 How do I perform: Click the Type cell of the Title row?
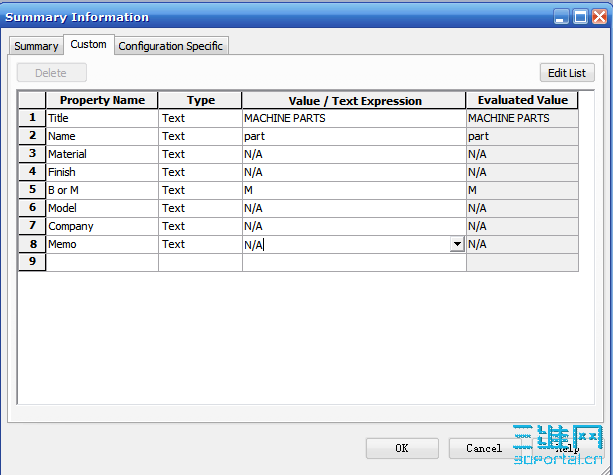click(x=201, y=118)
